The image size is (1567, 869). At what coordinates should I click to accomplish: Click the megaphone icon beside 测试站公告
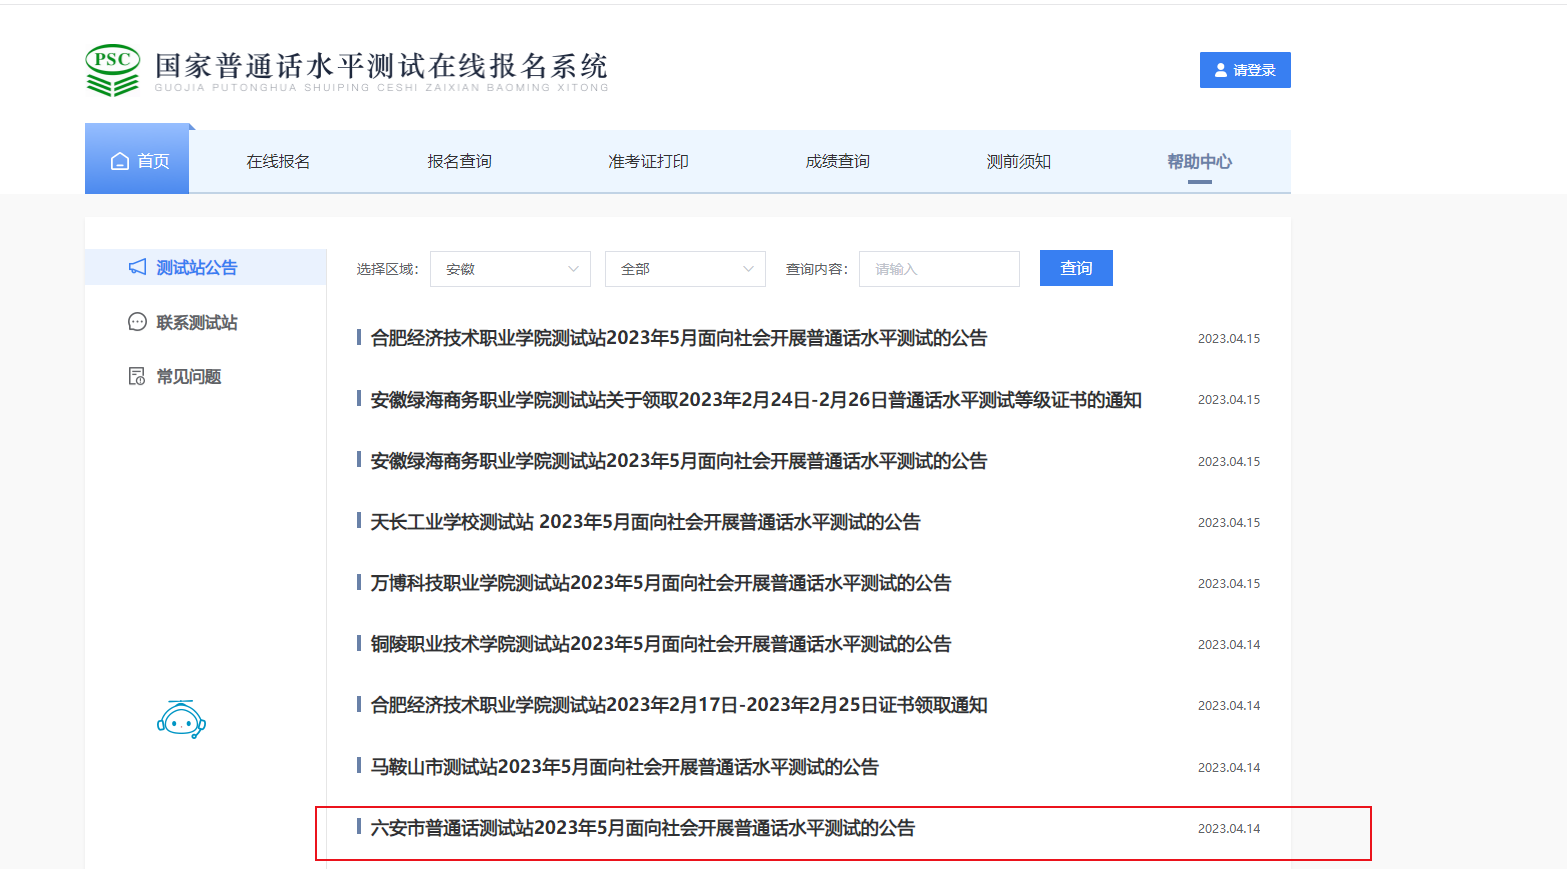coord(138,267)
